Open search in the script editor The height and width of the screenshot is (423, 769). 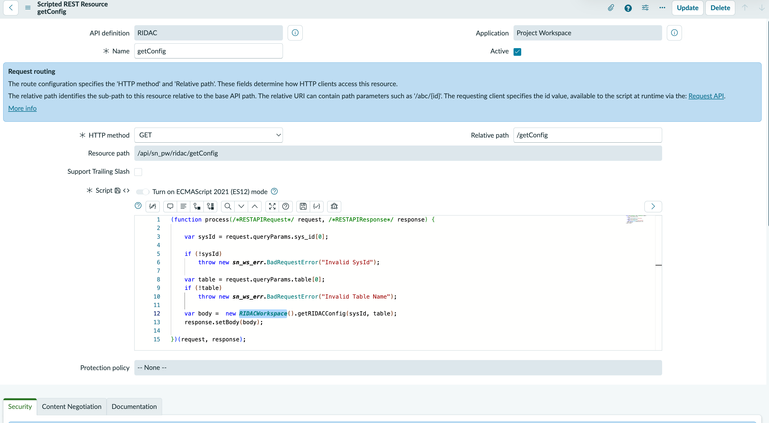tap(228, 206)
